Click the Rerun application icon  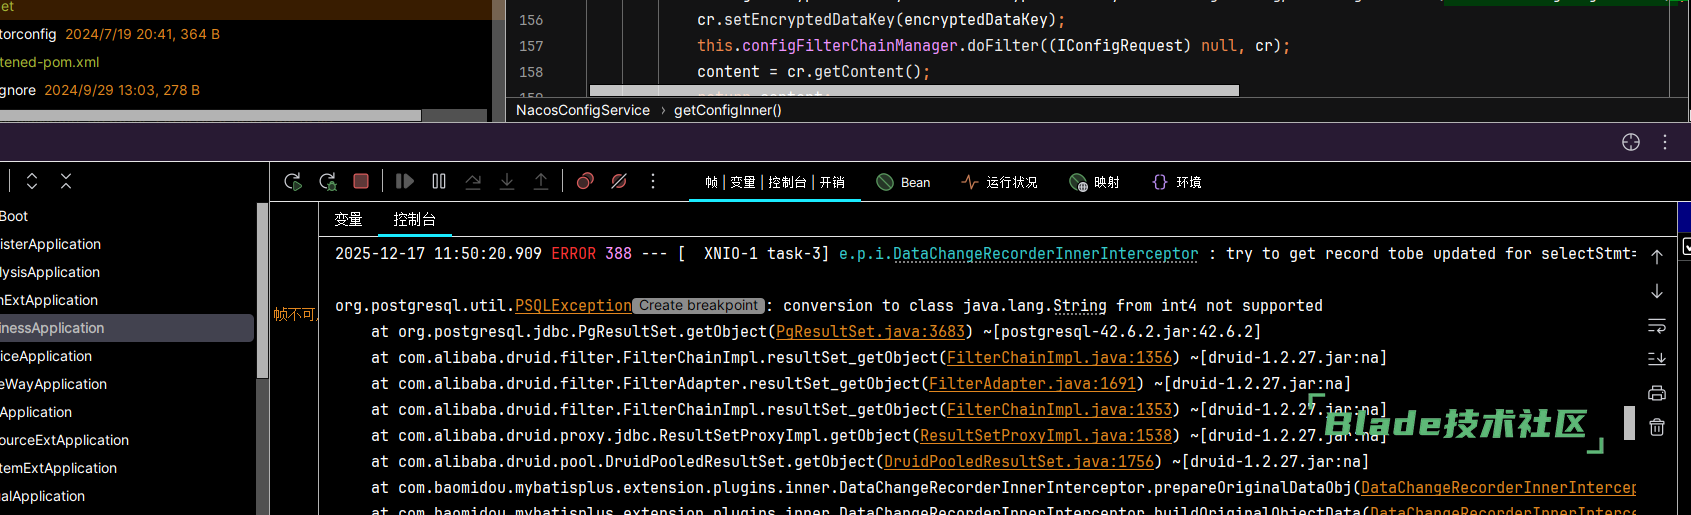click(293, 181)
